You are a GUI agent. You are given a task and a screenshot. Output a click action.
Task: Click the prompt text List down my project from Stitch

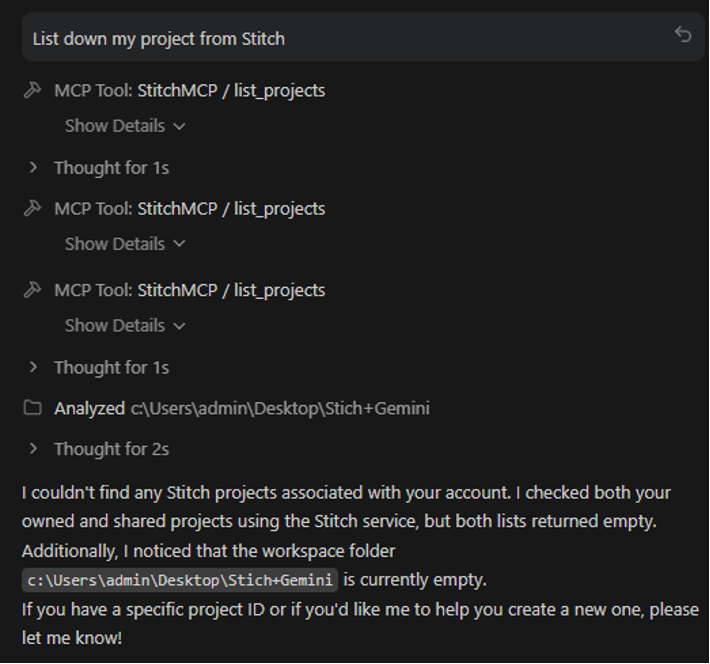(159, 39)
